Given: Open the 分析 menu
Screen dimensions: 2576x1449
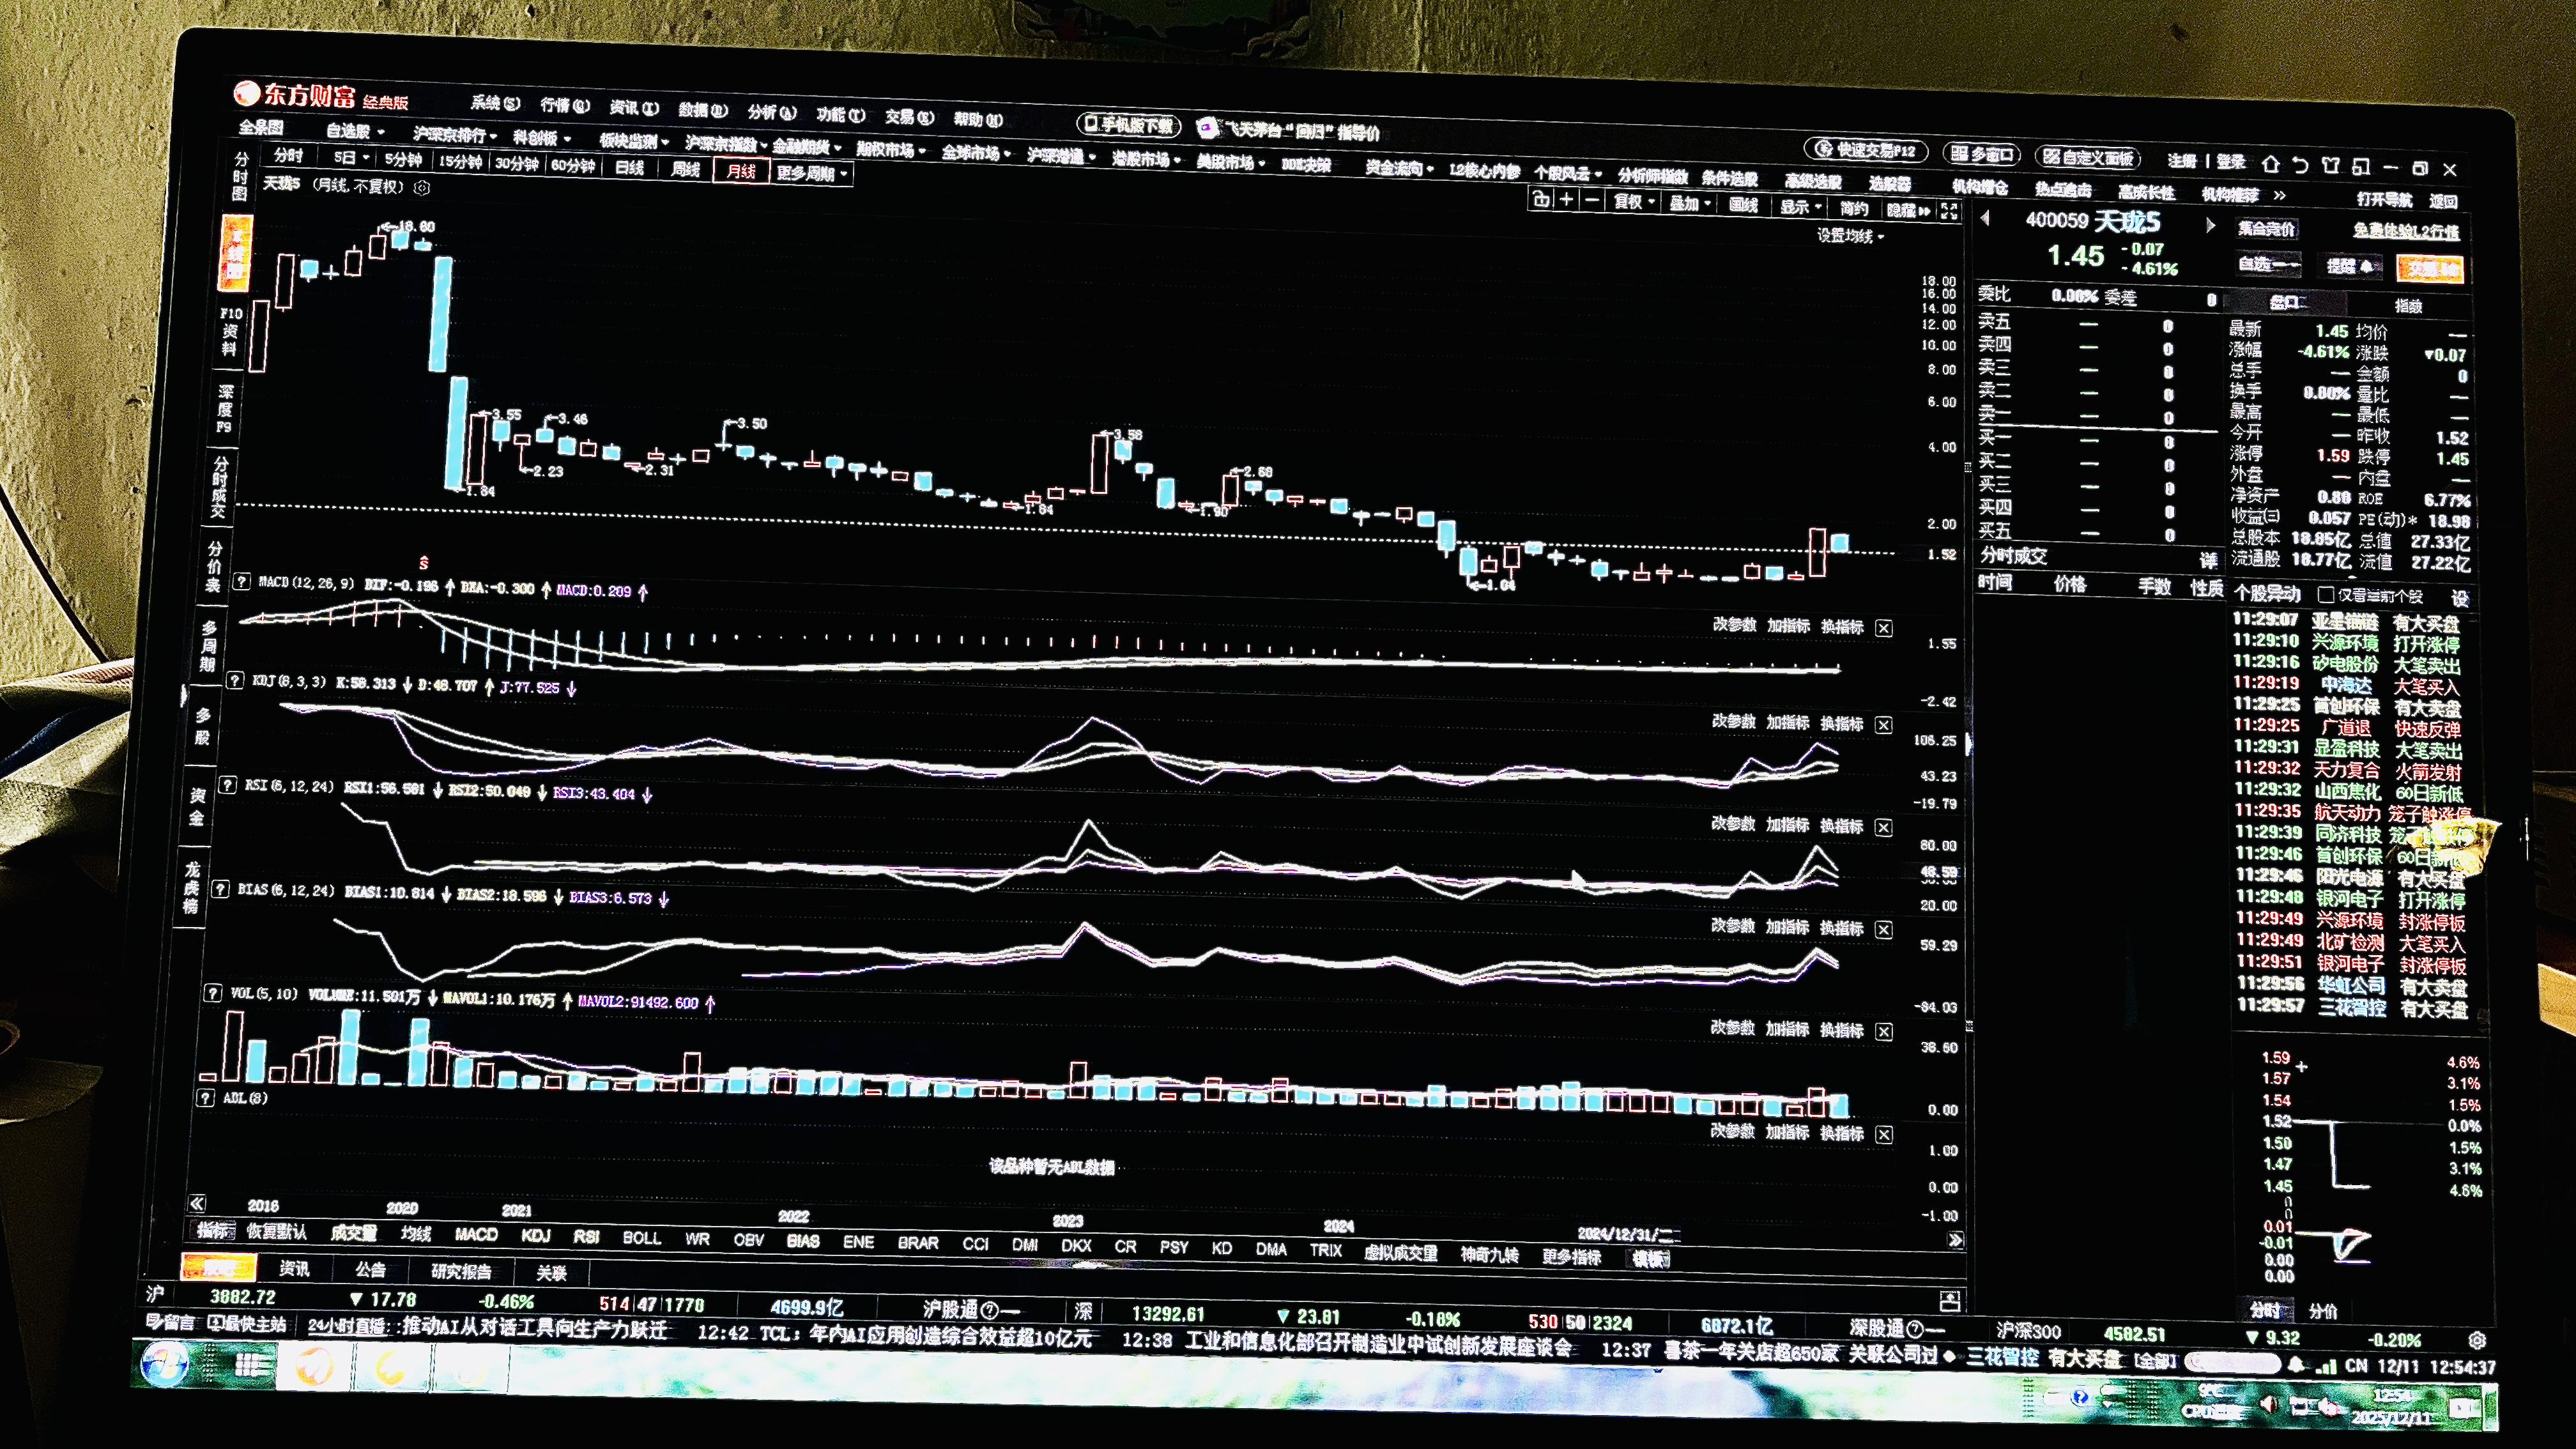Looking at the screenshot, I should (771, 111).
